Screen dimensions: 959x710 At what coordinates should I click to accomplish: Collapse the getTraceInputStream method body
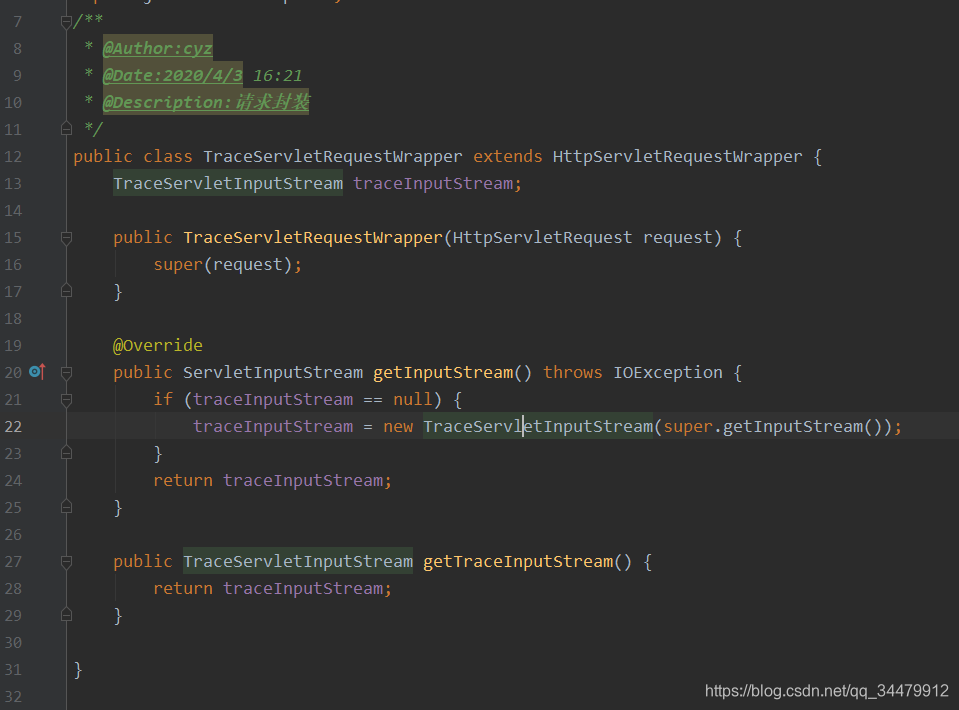tap(66, 560)
